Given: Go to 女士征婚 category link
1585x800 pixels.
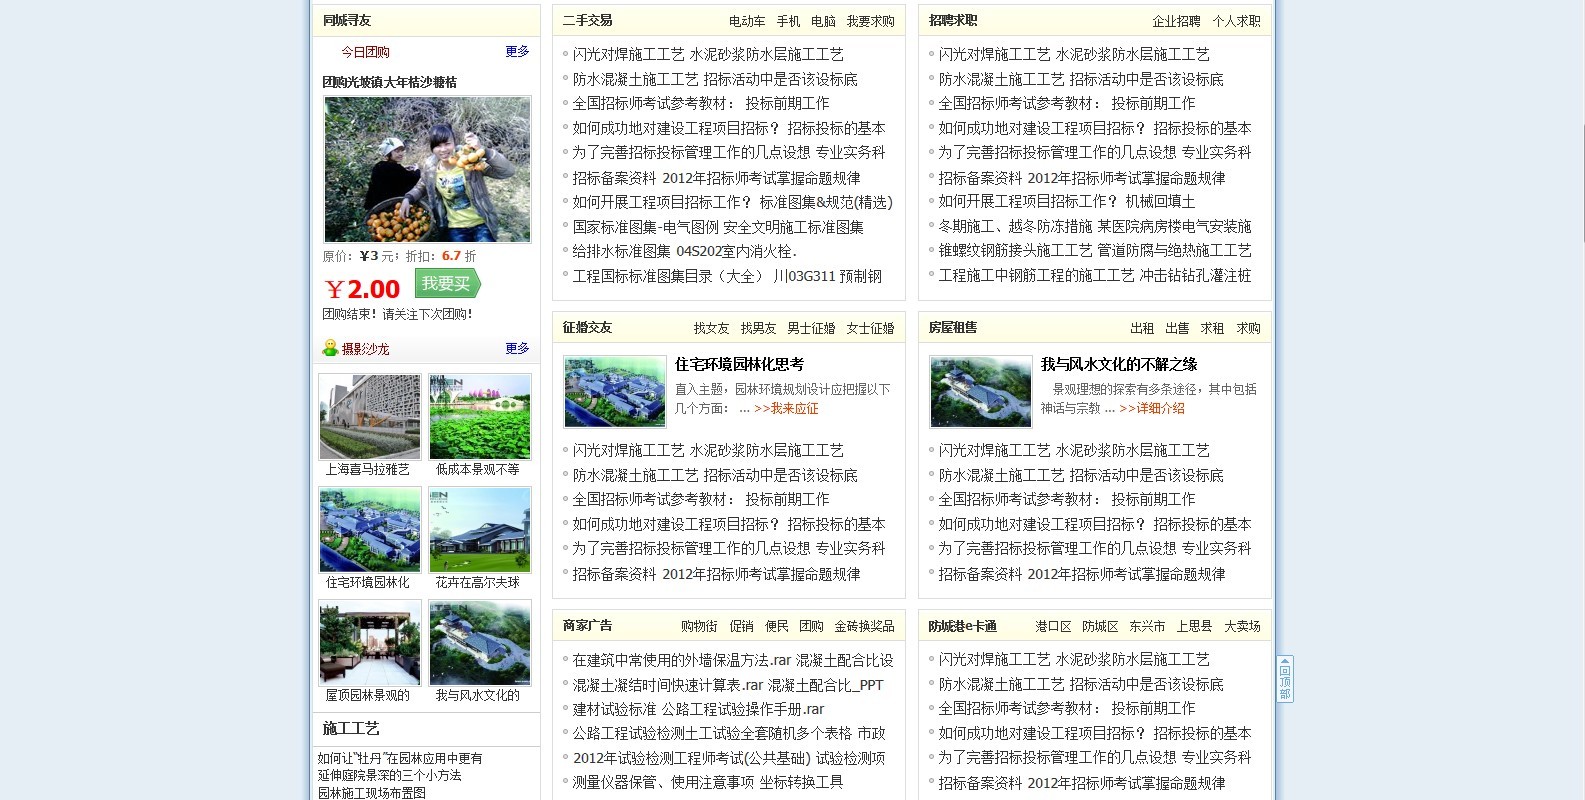Looking at the screenshot, I should pyautogui.click(x=871, y=328).
